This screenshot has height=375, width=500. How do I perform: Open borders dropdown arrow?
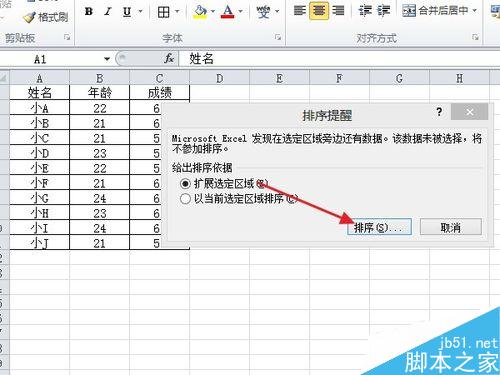click(177, 12)
